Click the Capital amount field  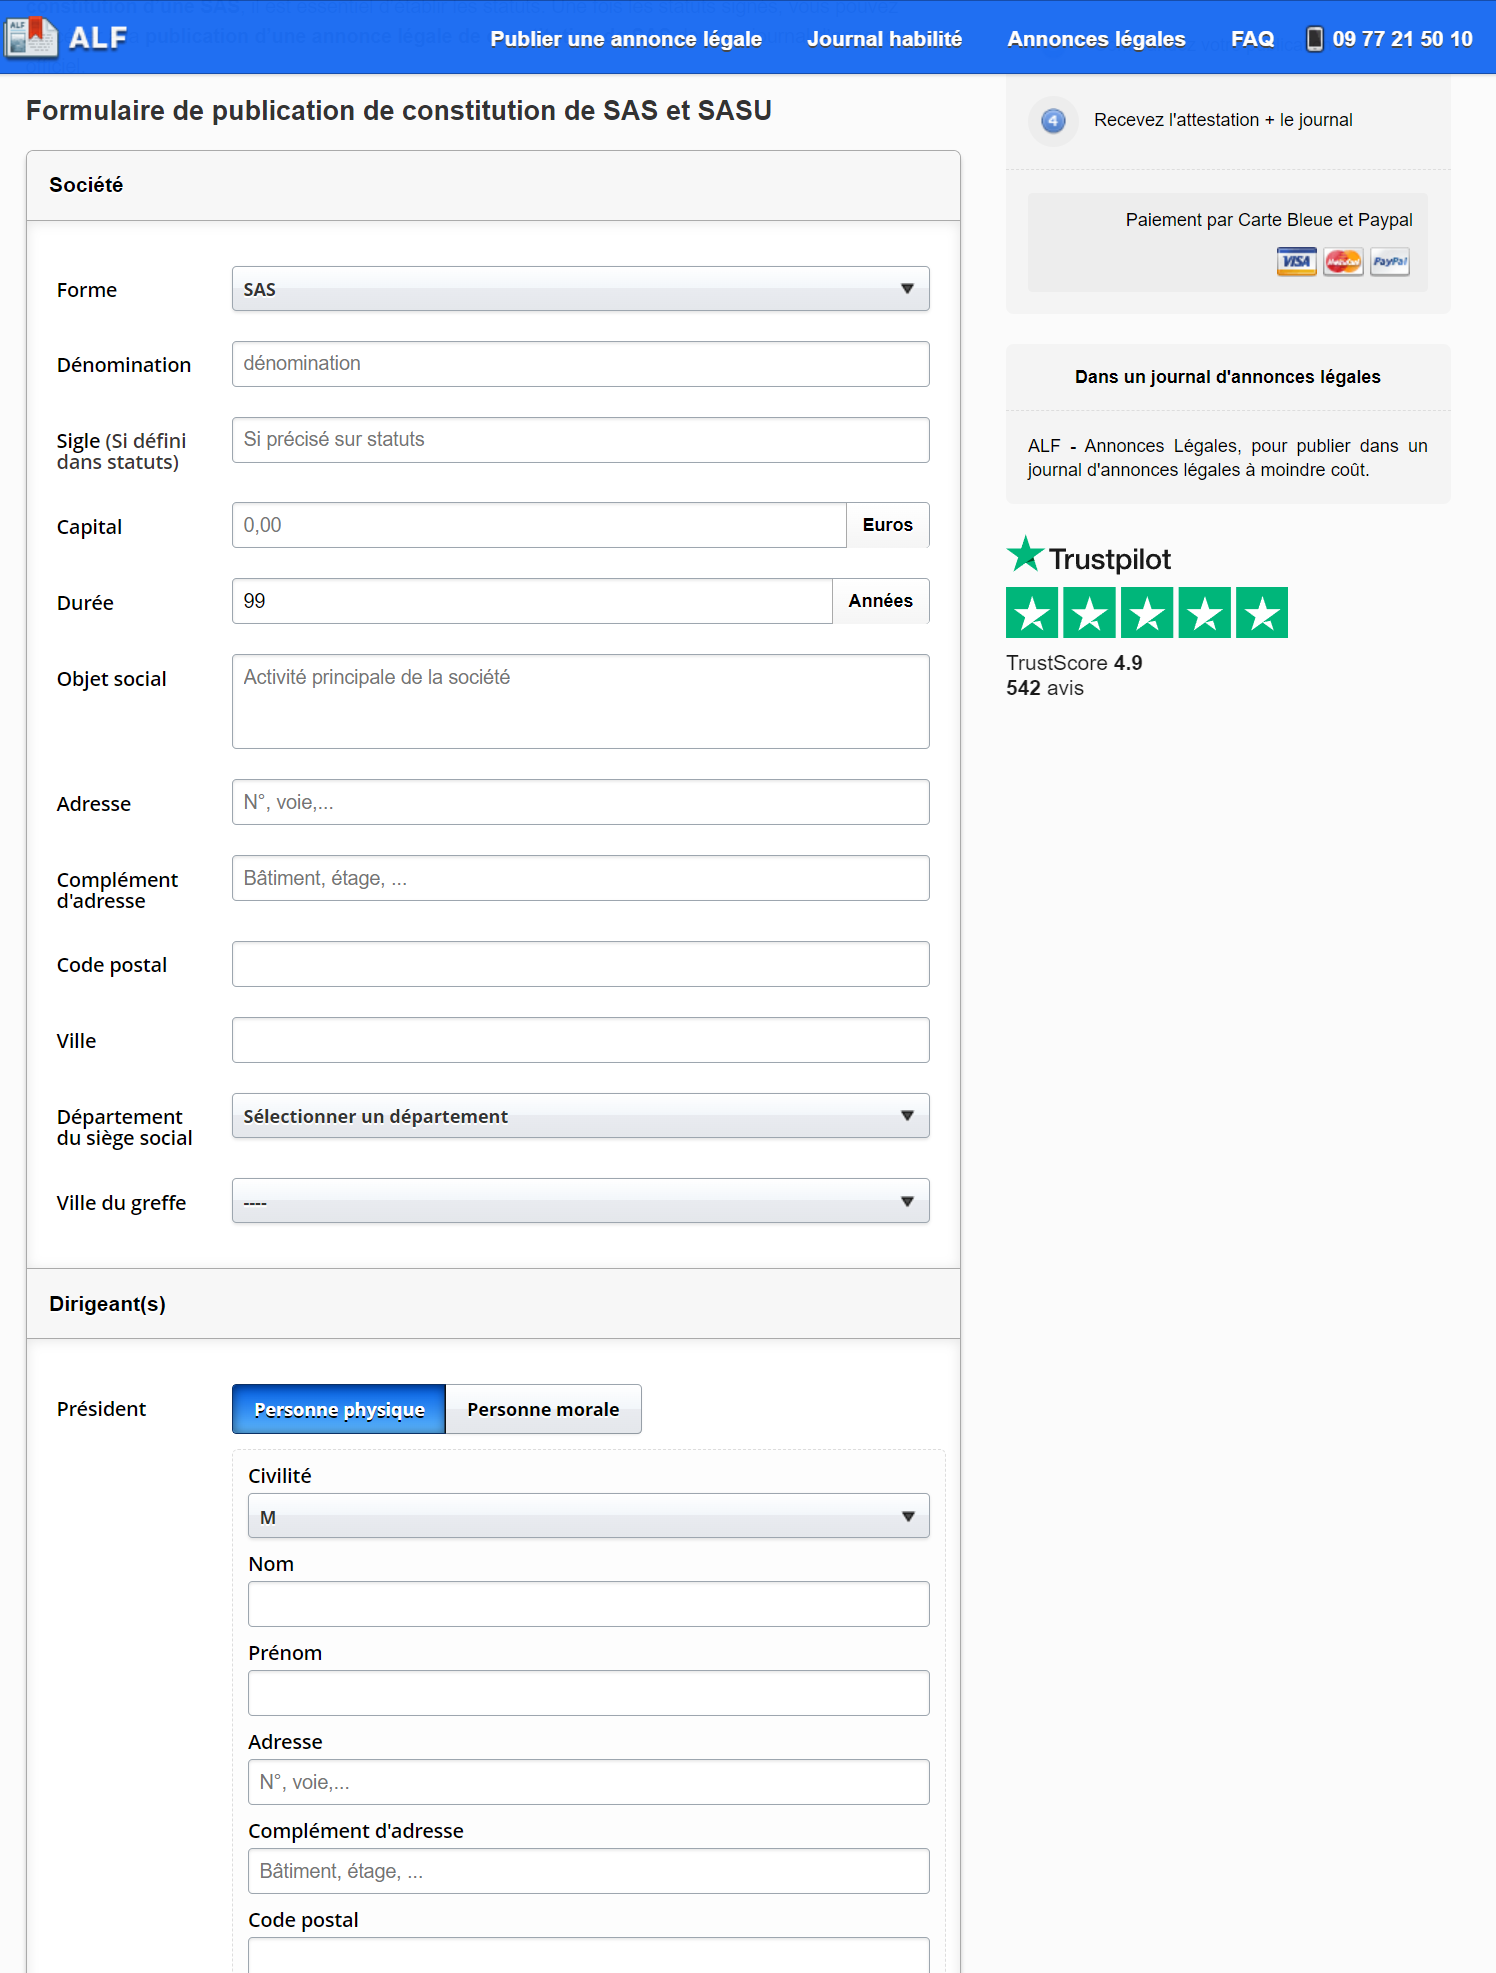point(539,525)
